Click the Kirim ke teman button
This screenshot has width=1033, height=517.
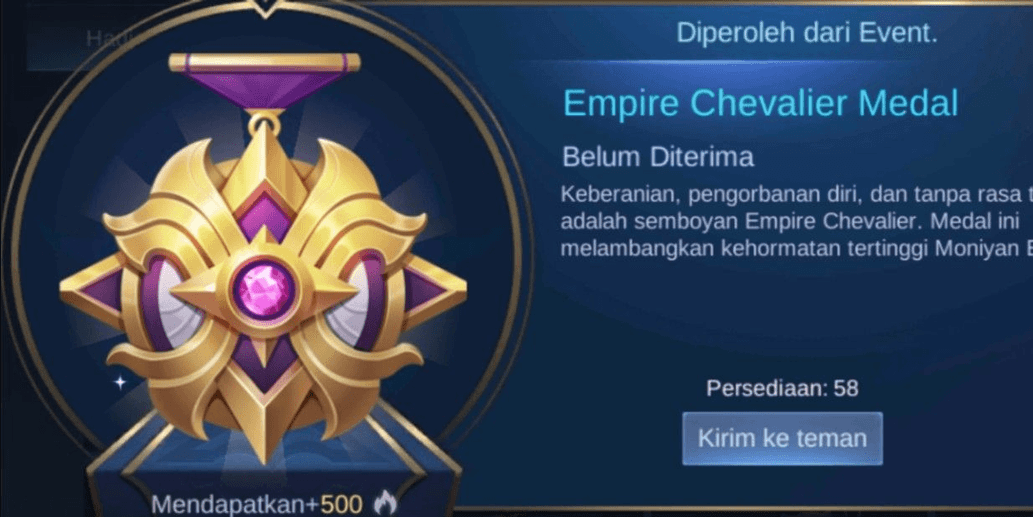(x=782, y=439)
